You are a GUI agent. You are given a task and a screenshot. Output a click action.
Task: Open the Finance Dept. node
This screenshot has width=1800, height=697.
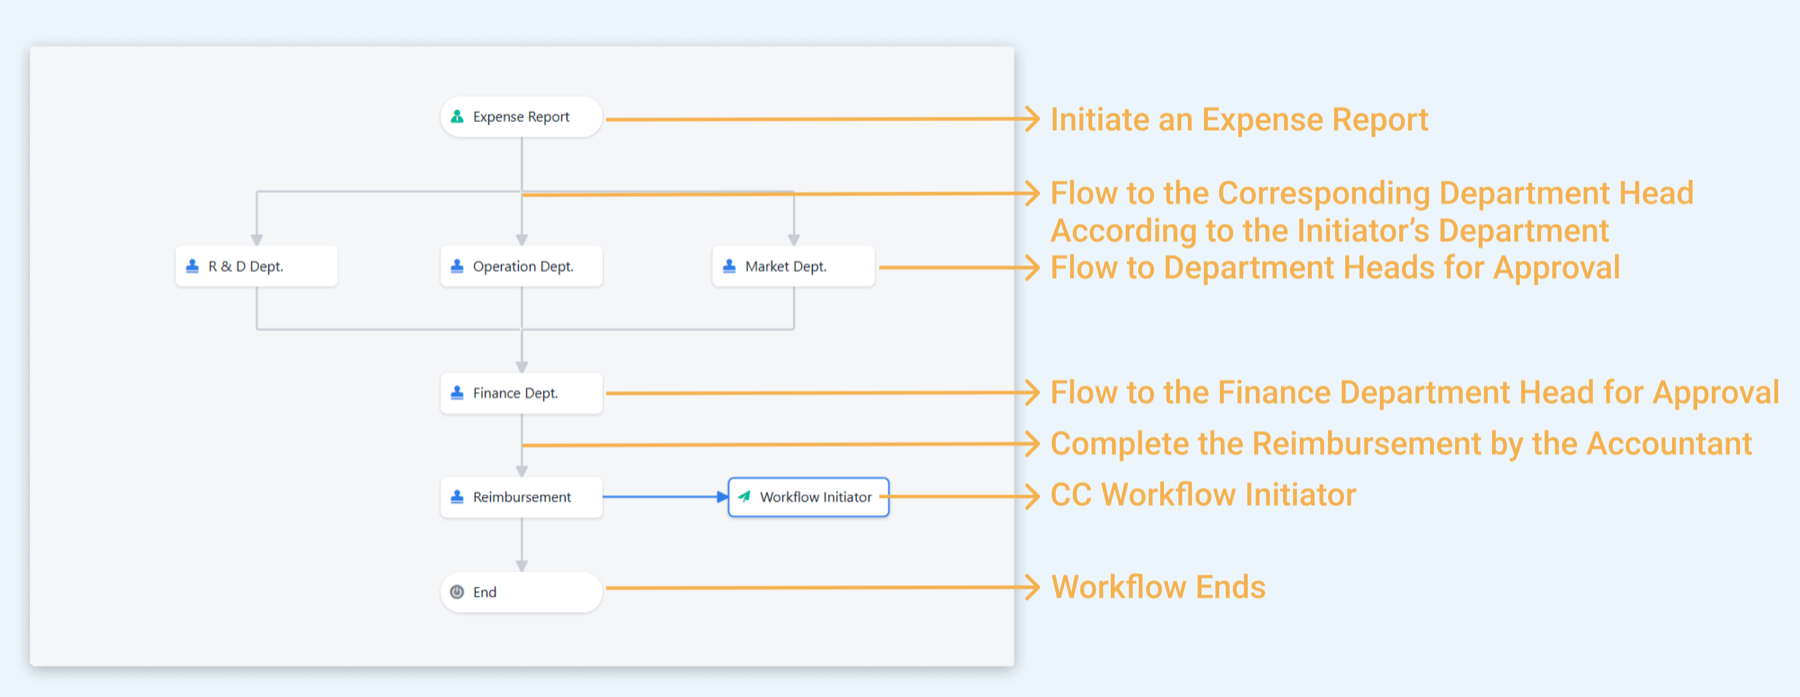521,393
